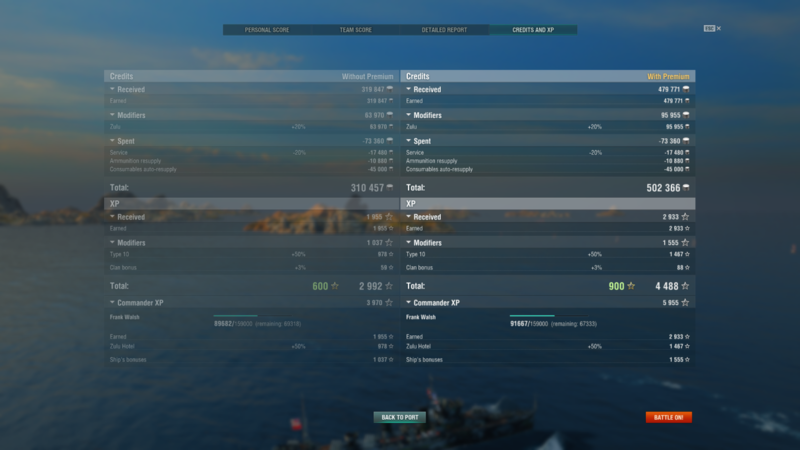This screenshot has height=450, width=800.
Task: Click the gold star beside 900 free XP
Action: pyautogui.click(x=631, y=286)
